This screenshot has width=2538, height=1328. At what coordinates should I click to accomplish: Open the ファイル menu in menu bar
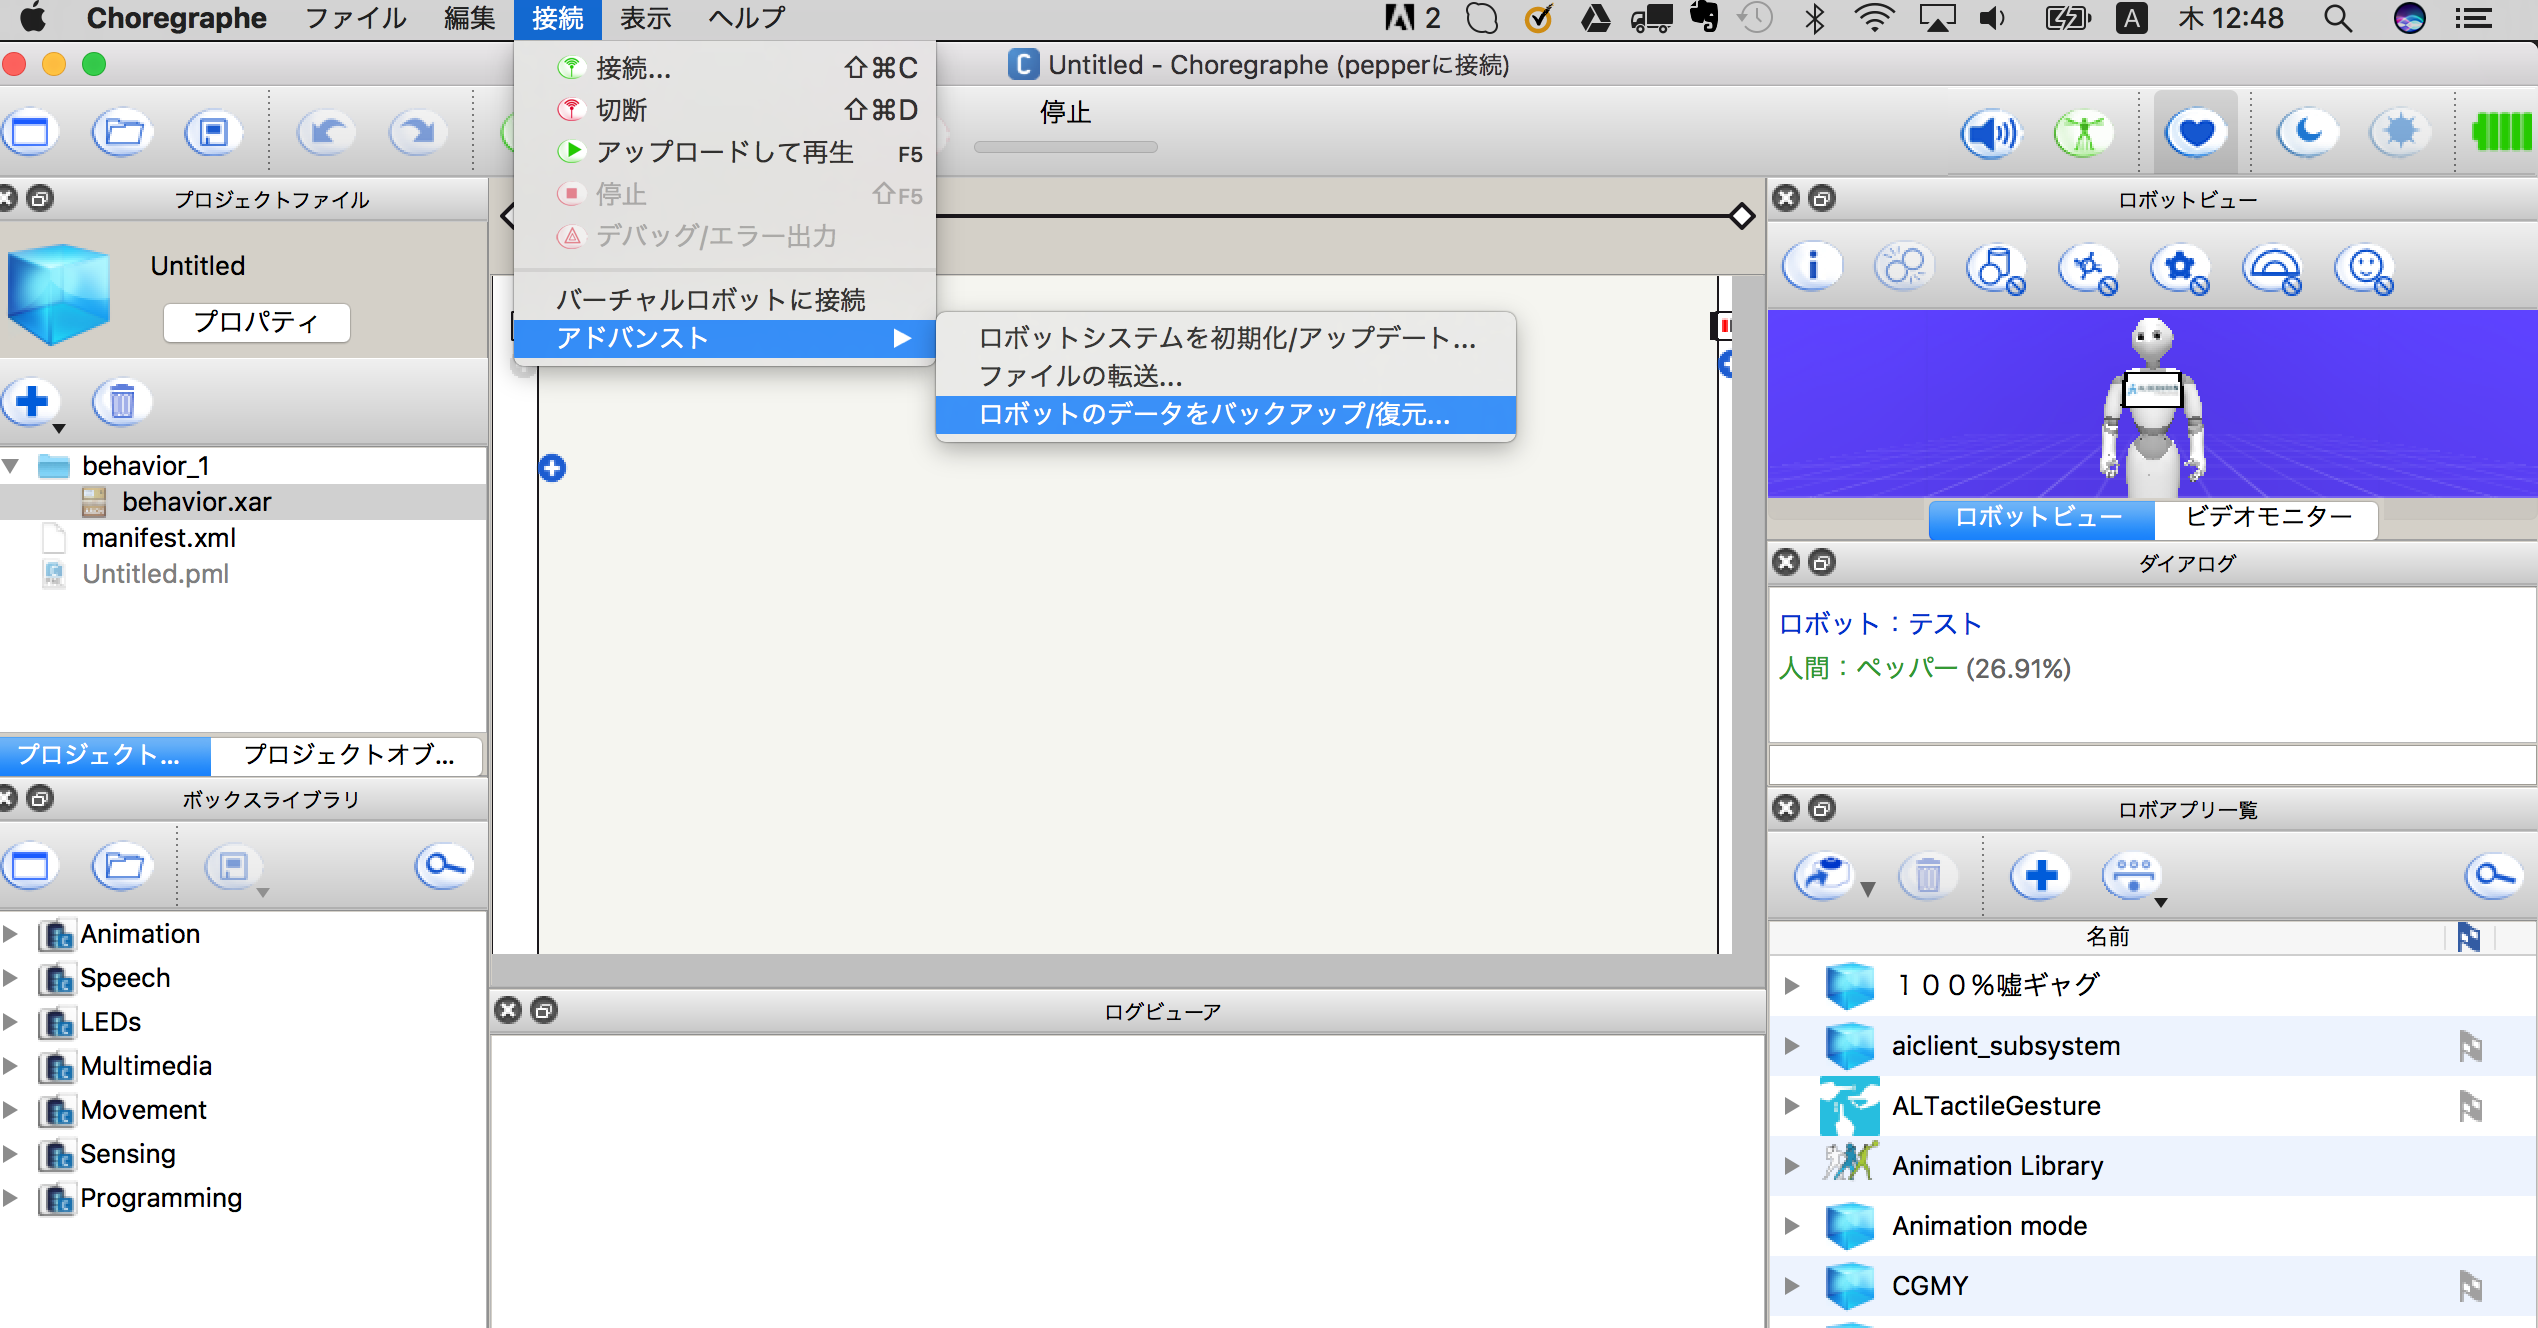tap(356, 18)
